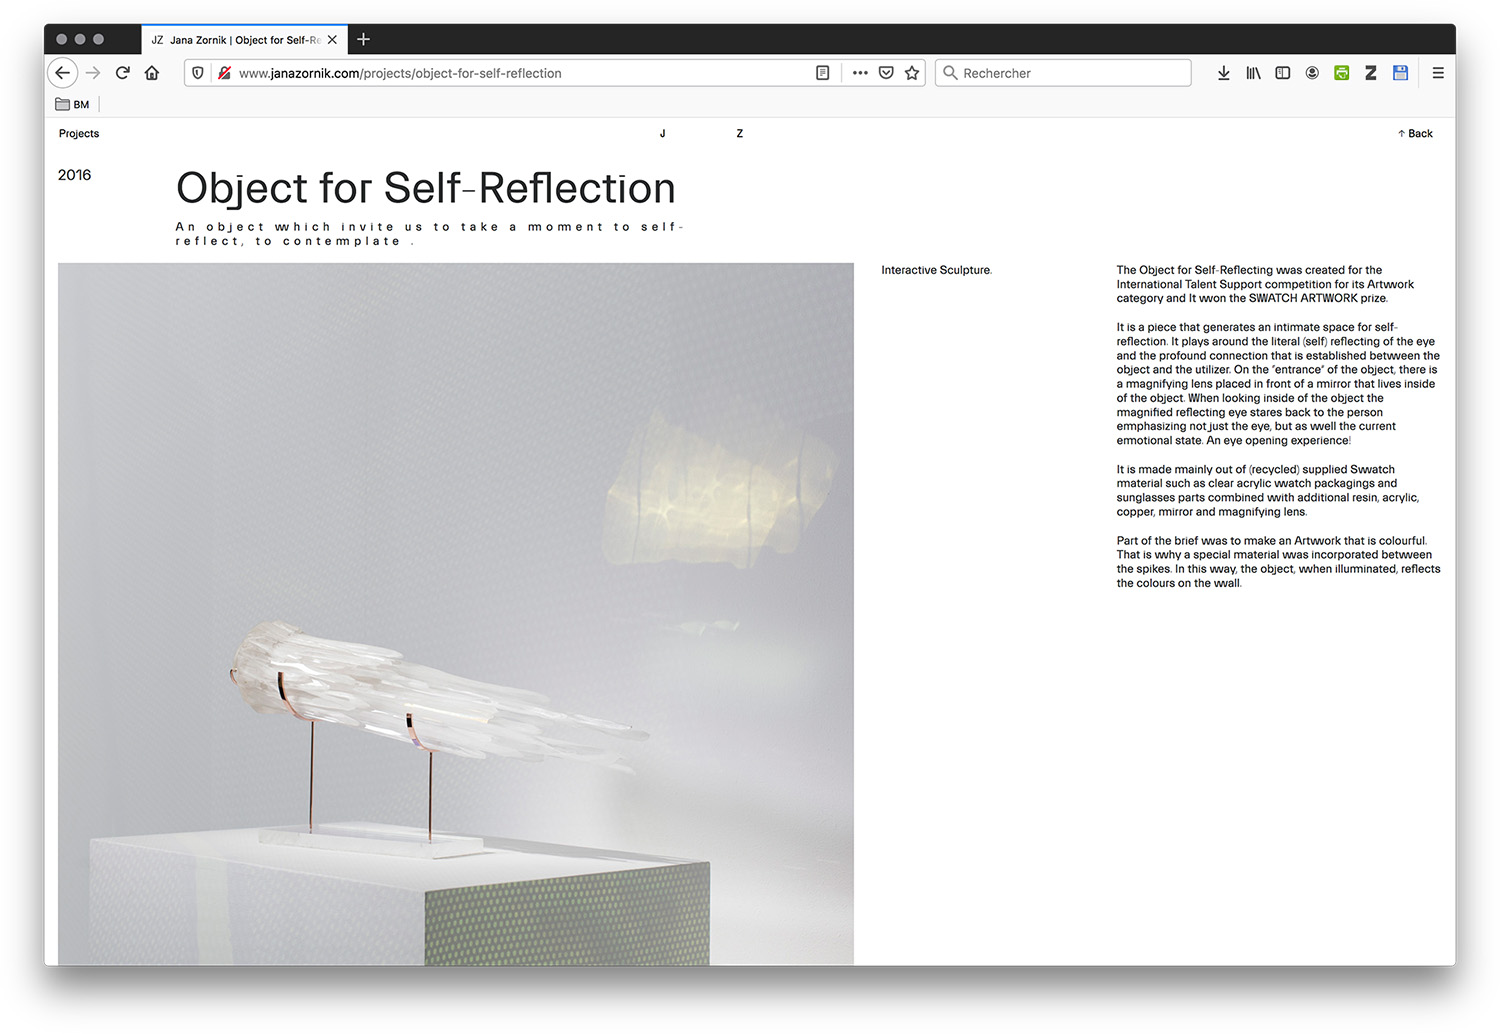Bookmark this page with the star
This screenshot has height=1034, width=1500.
click(x=912, y=73)
